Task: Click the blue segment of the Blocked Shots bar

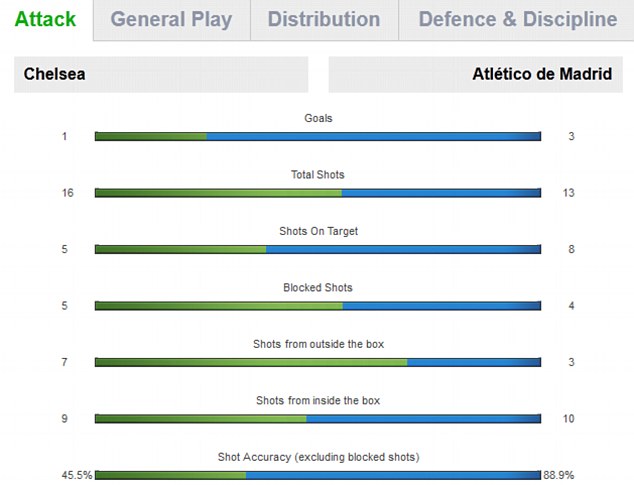Action: click(x=442, y=306)
